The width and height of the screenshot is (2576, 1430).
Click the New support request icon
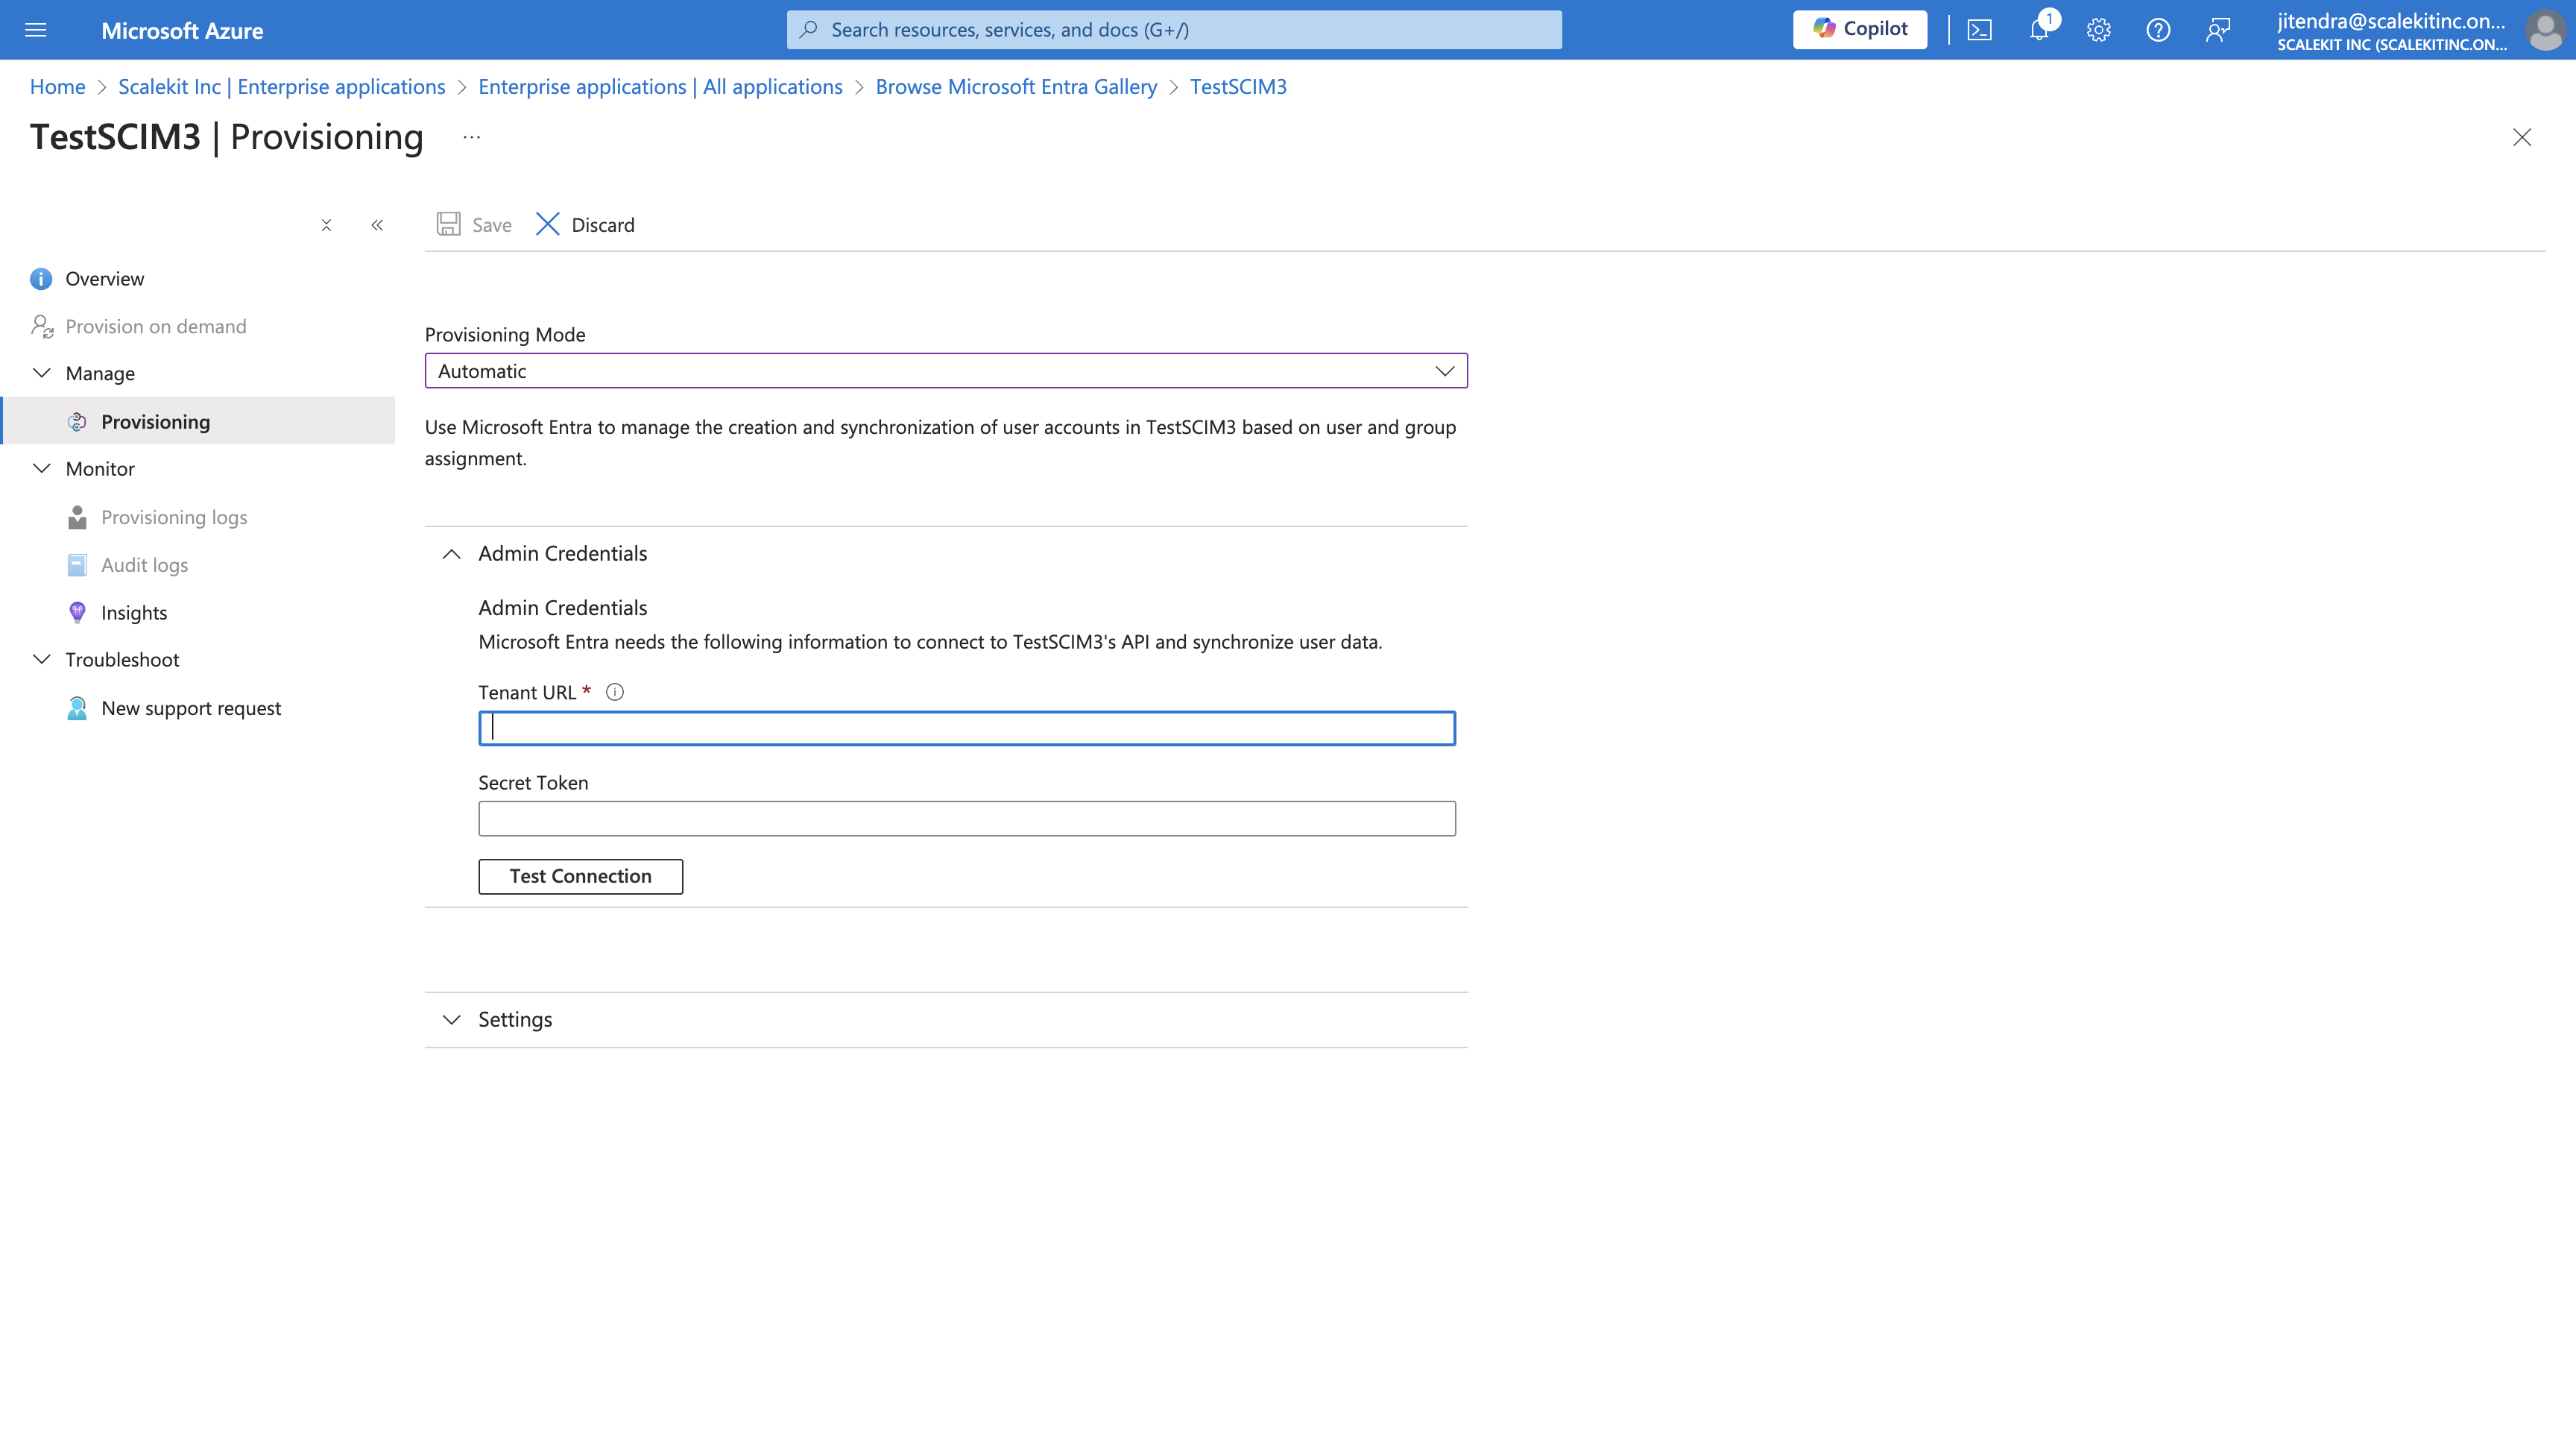[x=77, y=708]
